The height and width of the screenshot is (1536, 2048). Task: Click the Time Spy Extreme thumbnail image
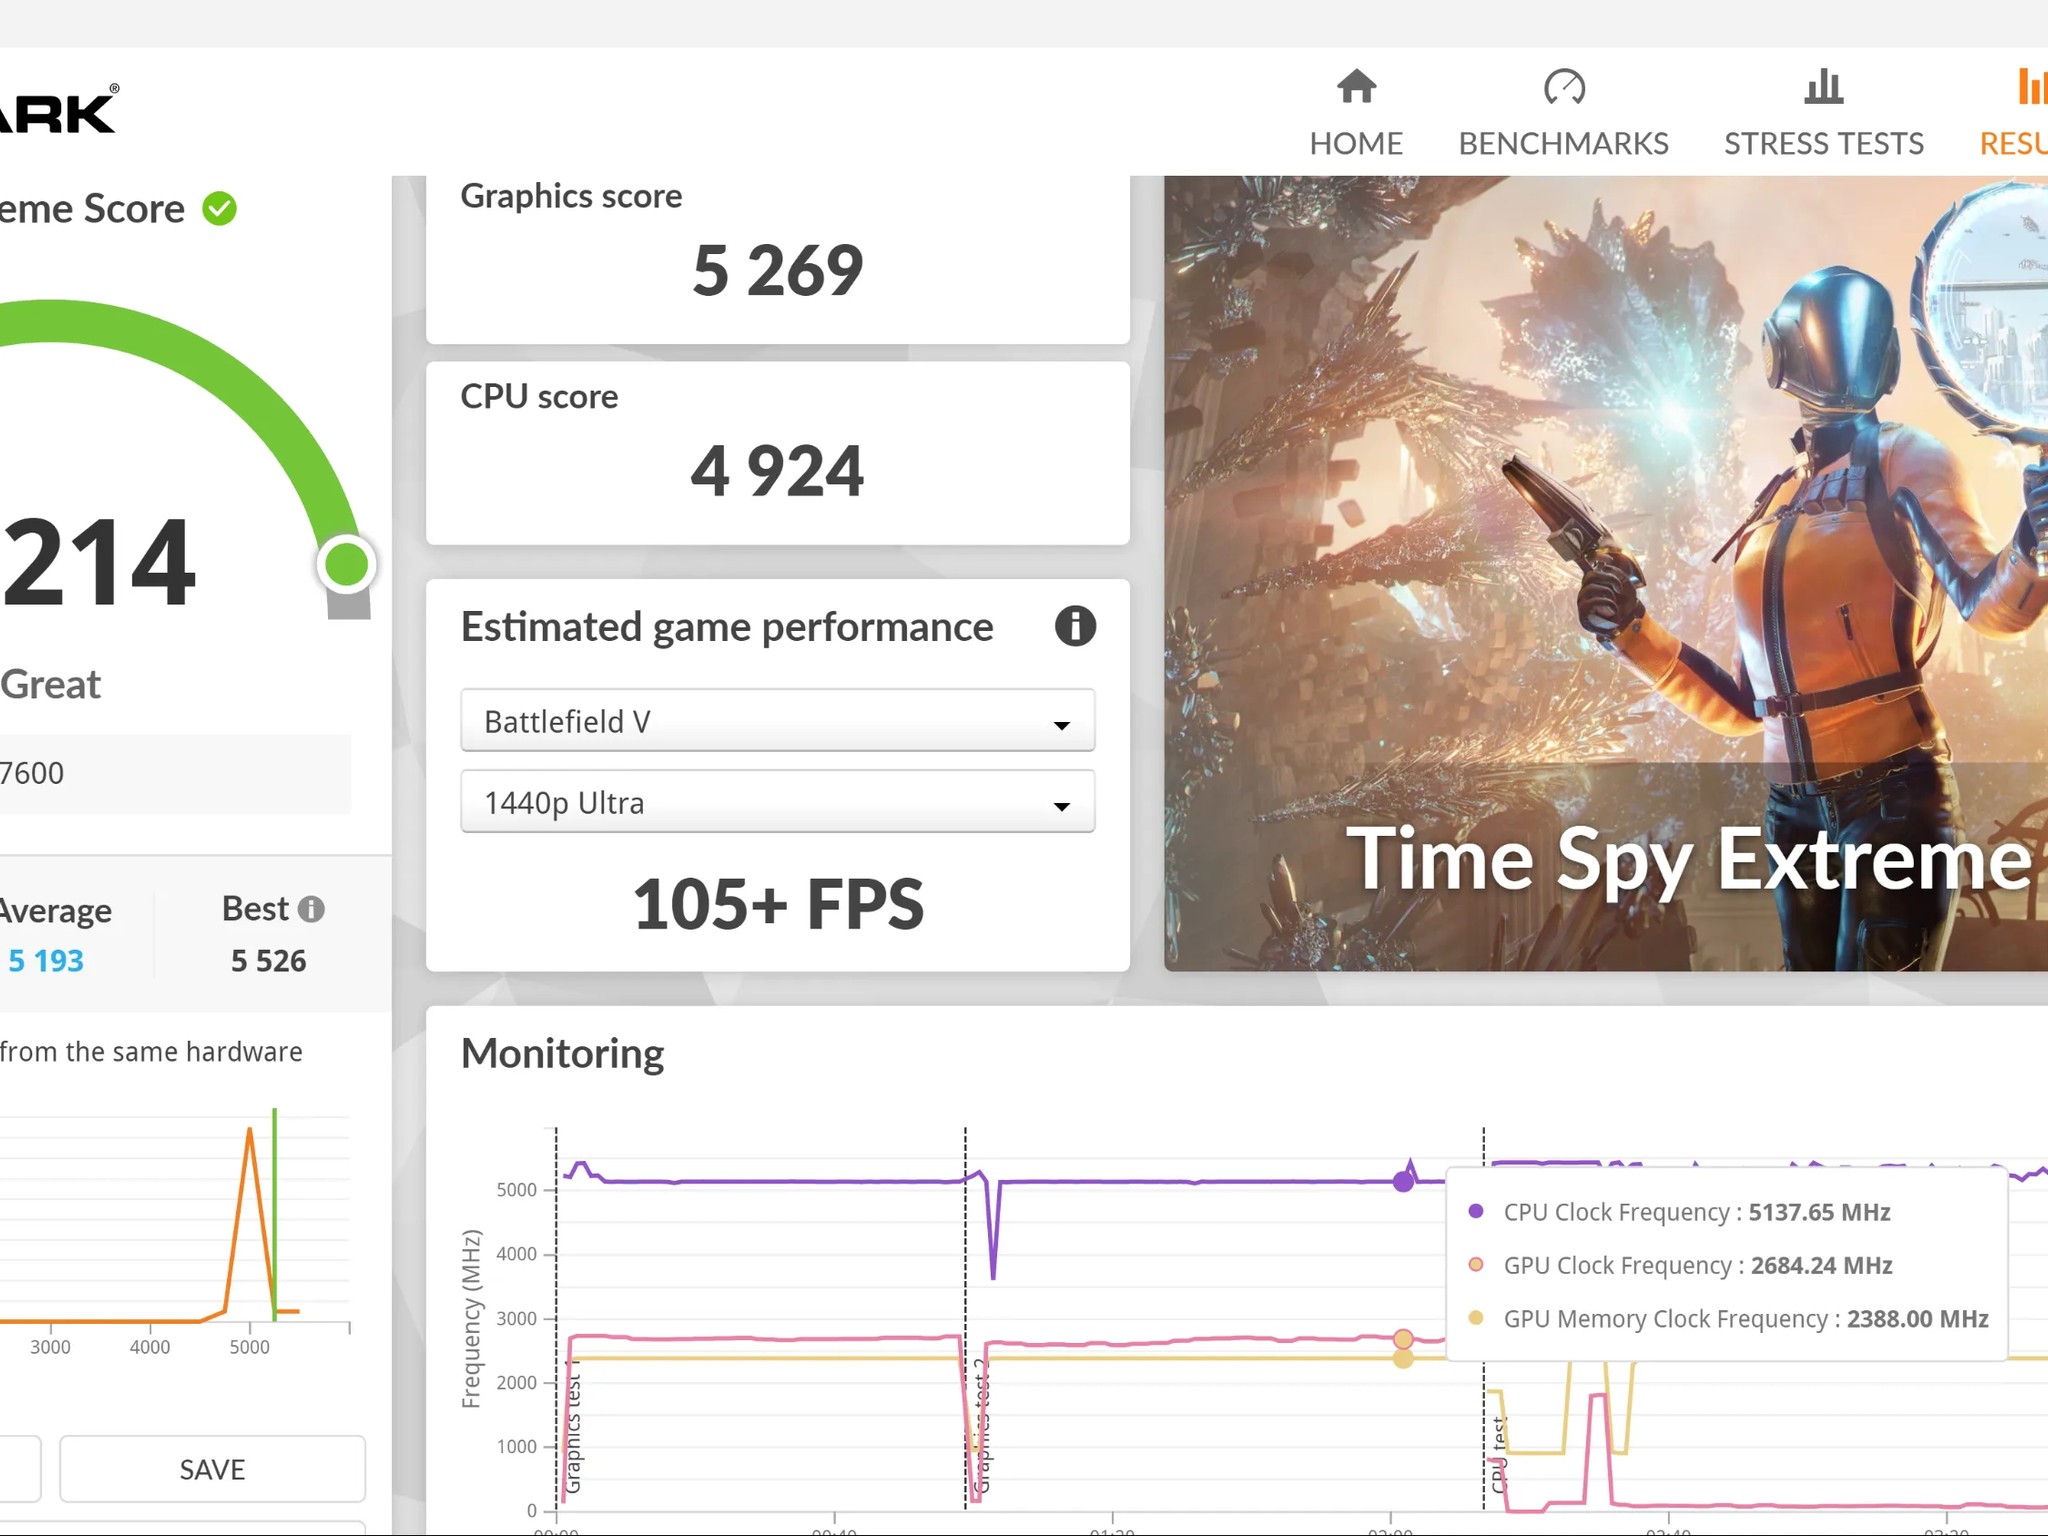coord(1605,573)
